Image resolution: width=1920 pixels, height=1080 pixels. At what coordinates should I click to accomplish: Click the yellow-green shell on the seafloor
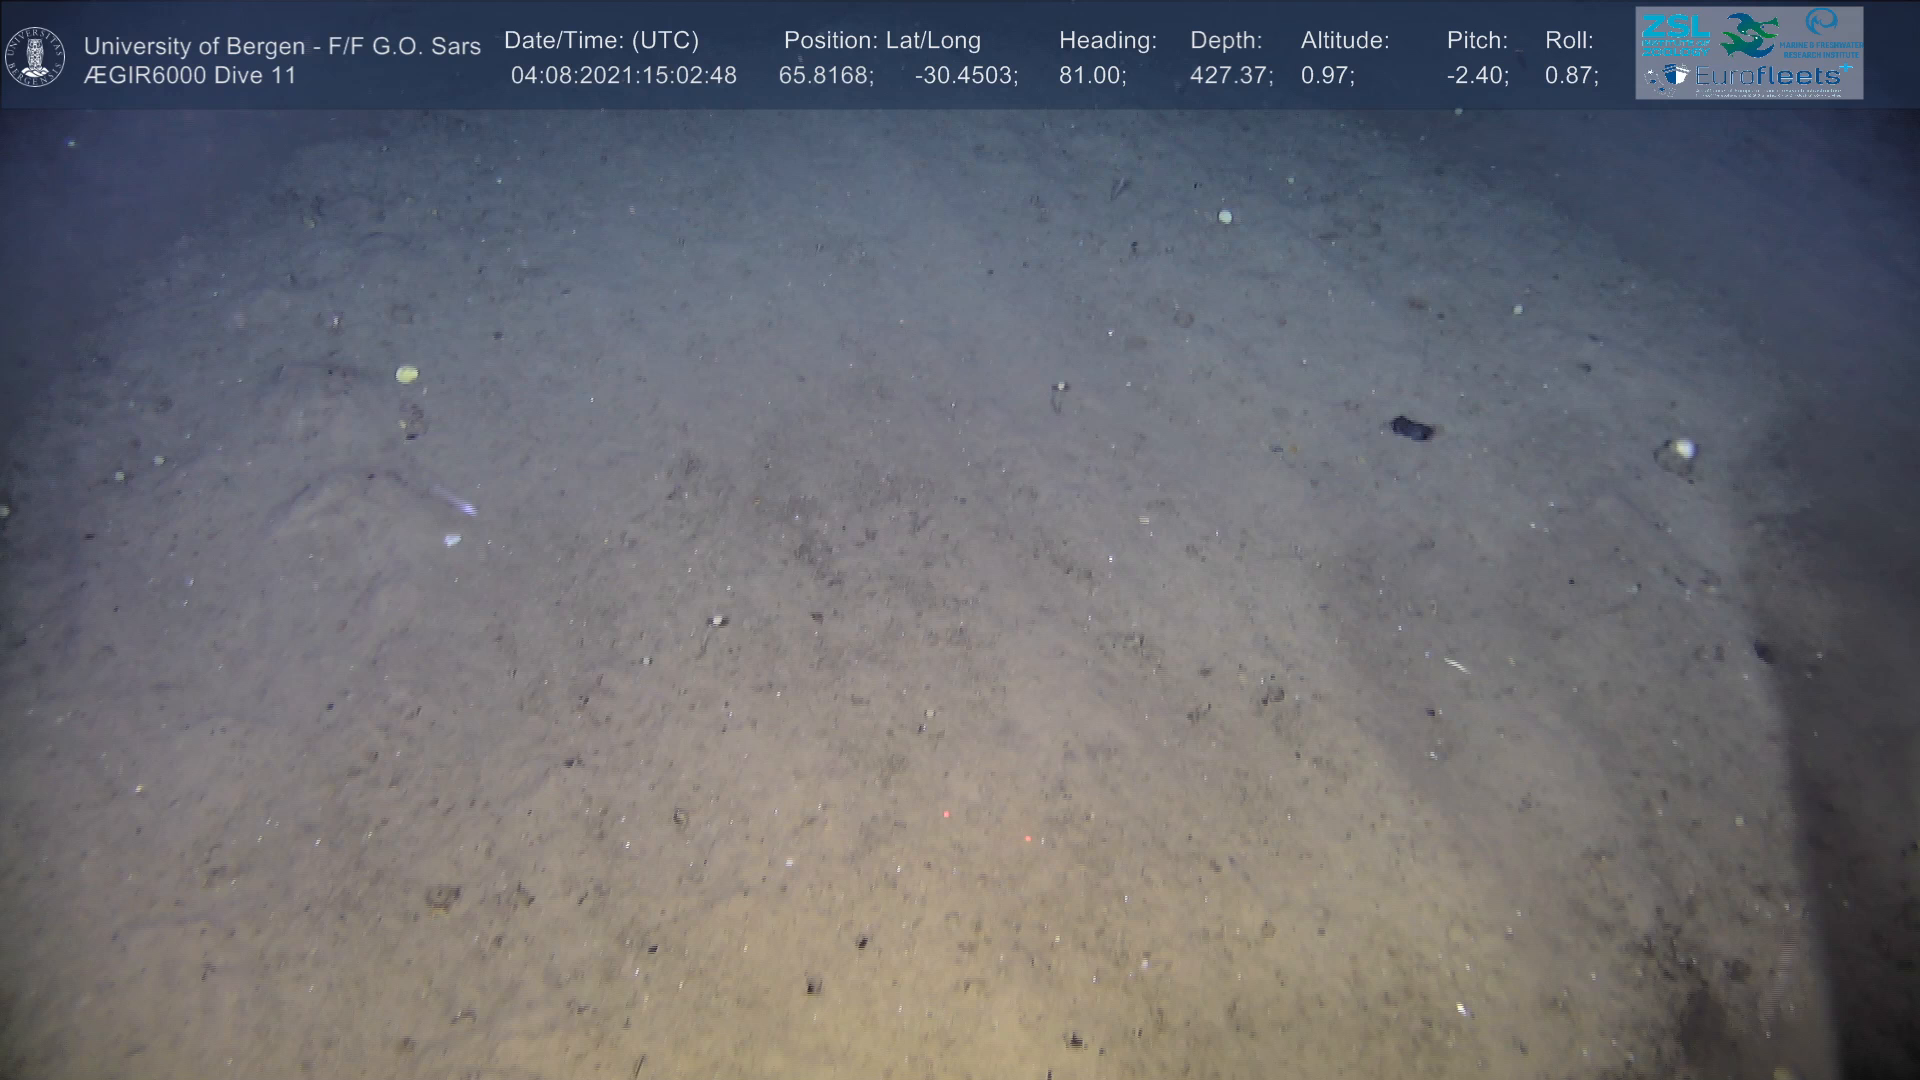406,374
